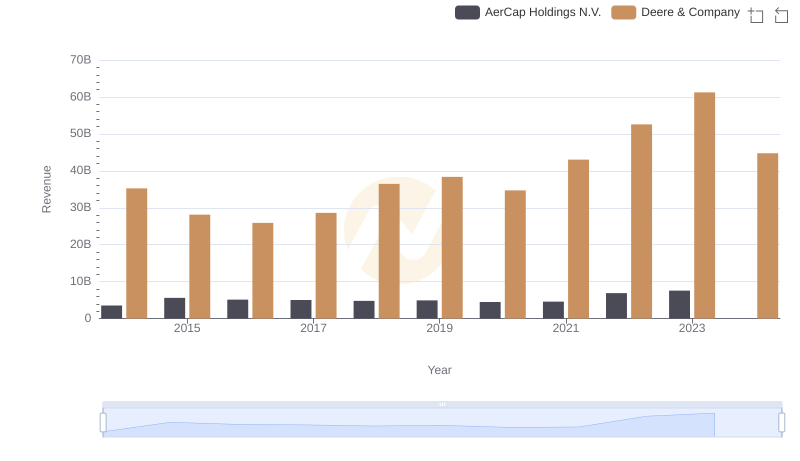Click the Deere & Company bar for 2023

pos(705,206)
